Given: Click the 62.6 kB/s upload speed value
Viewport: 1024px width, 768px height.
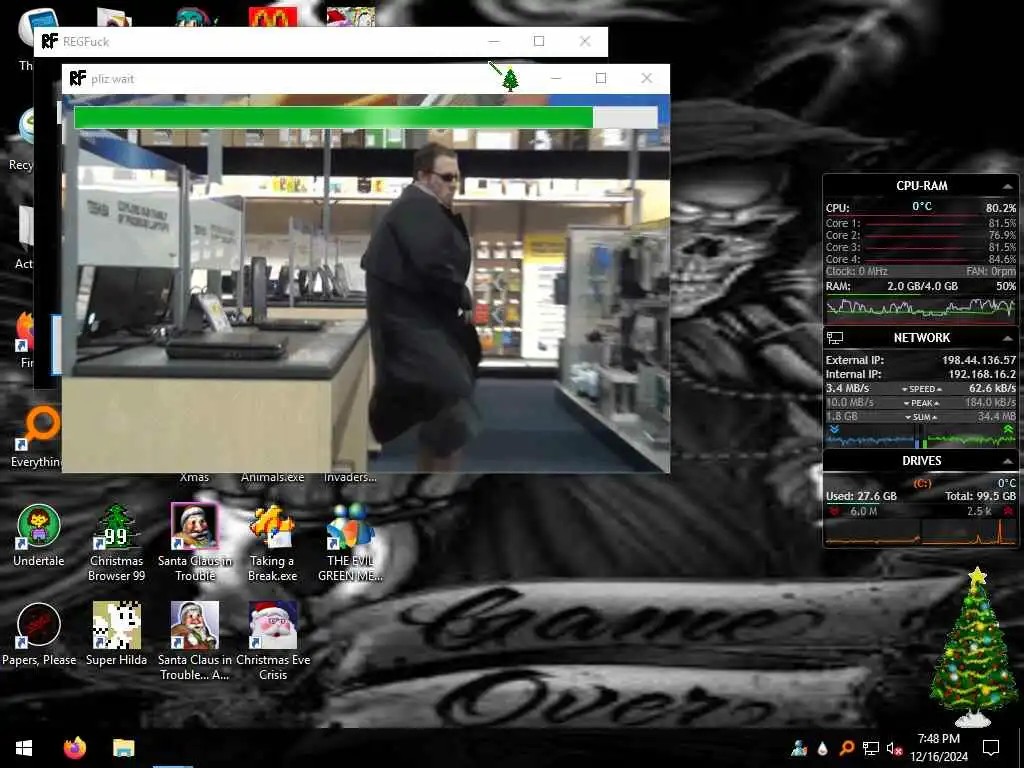Looking at the screenshot, I should click(992, 388).
